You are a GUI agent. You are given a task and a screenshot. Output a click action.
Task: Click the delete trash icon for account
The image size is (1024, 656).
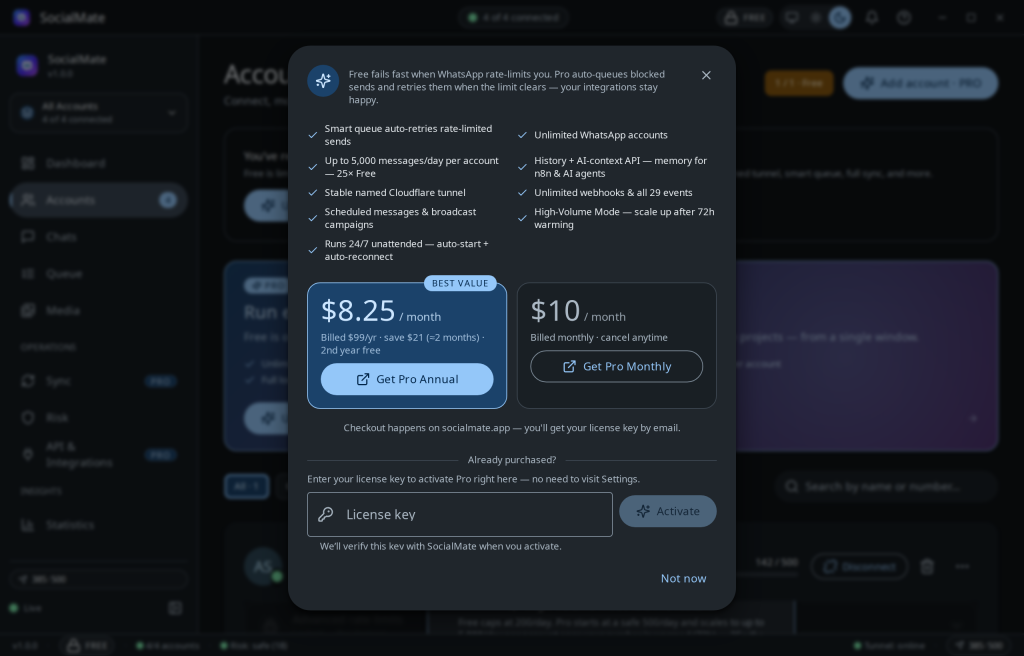click(x=927, y=566)
